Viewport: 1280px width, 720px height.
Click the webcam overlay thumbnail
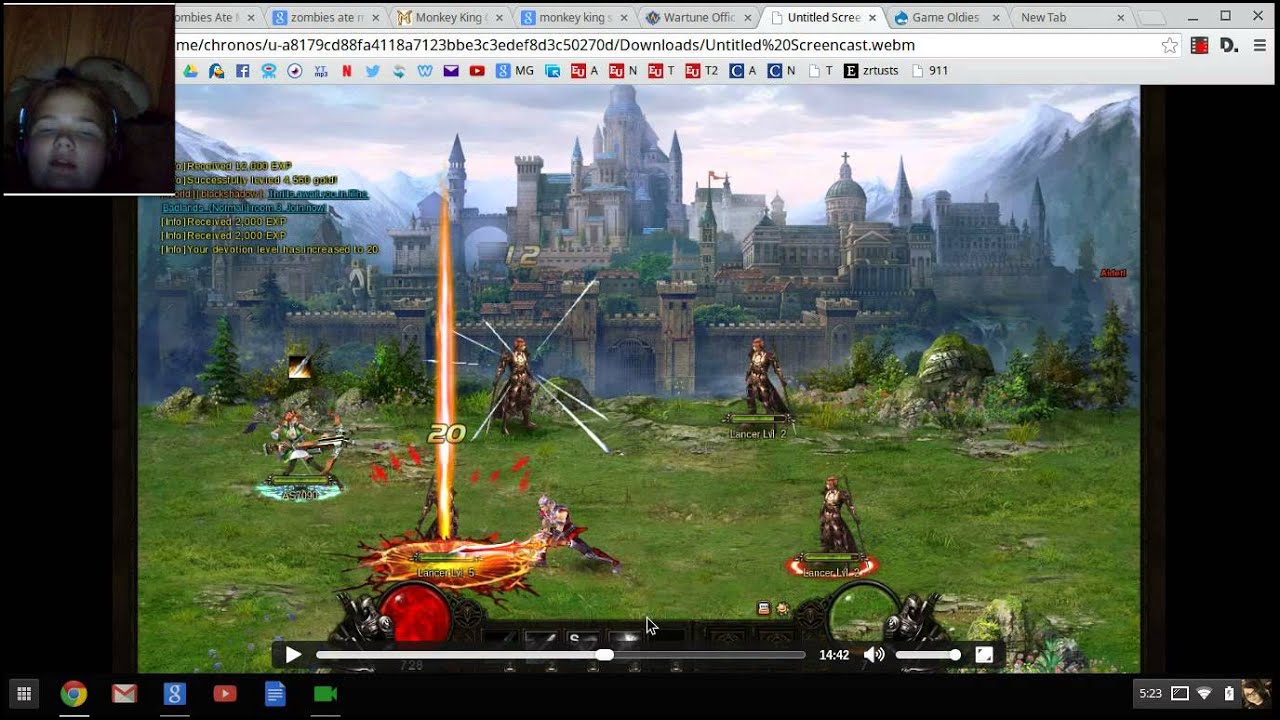coord(89,99)
